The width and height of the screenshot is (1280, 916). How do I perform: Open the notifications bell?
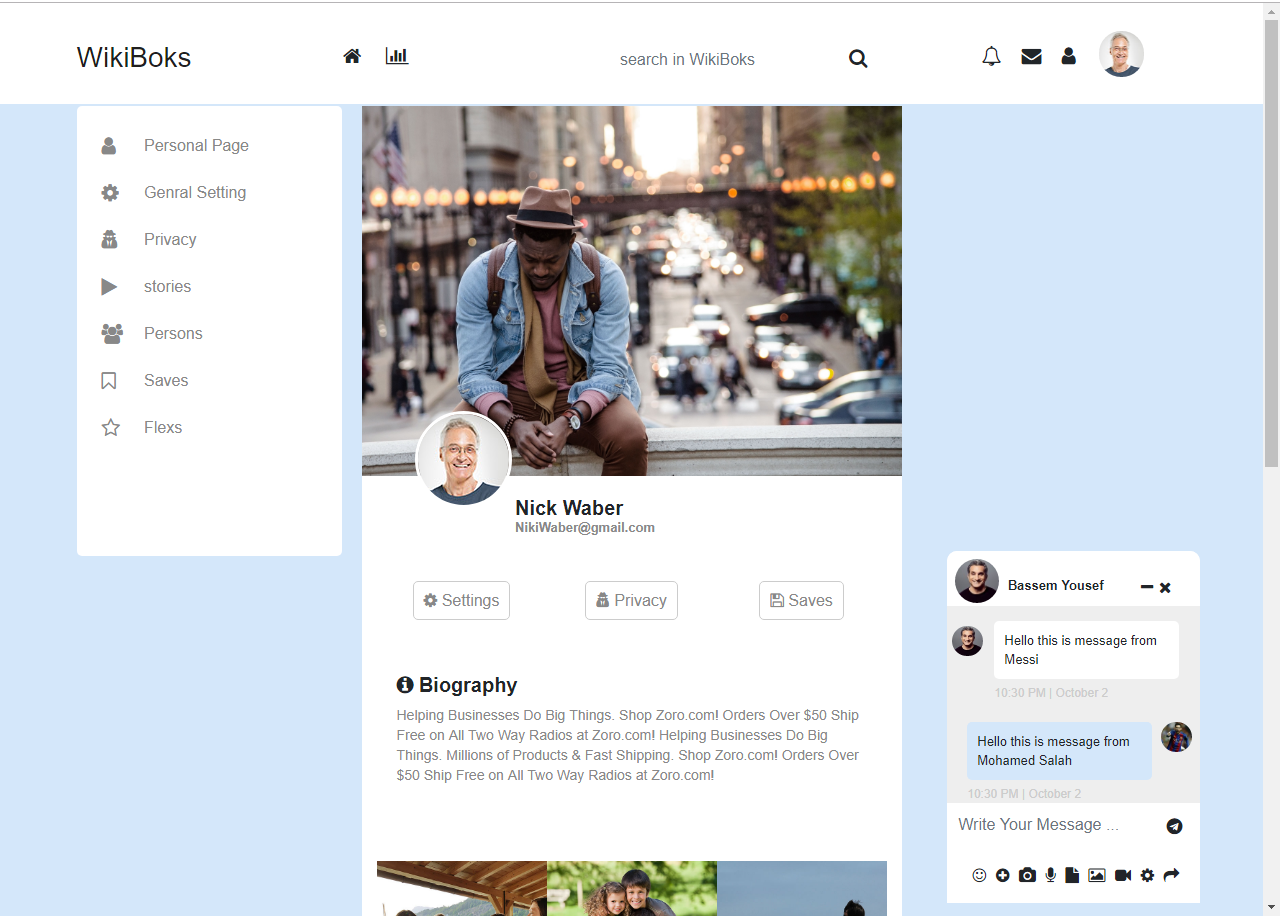(x=991, y=57)
